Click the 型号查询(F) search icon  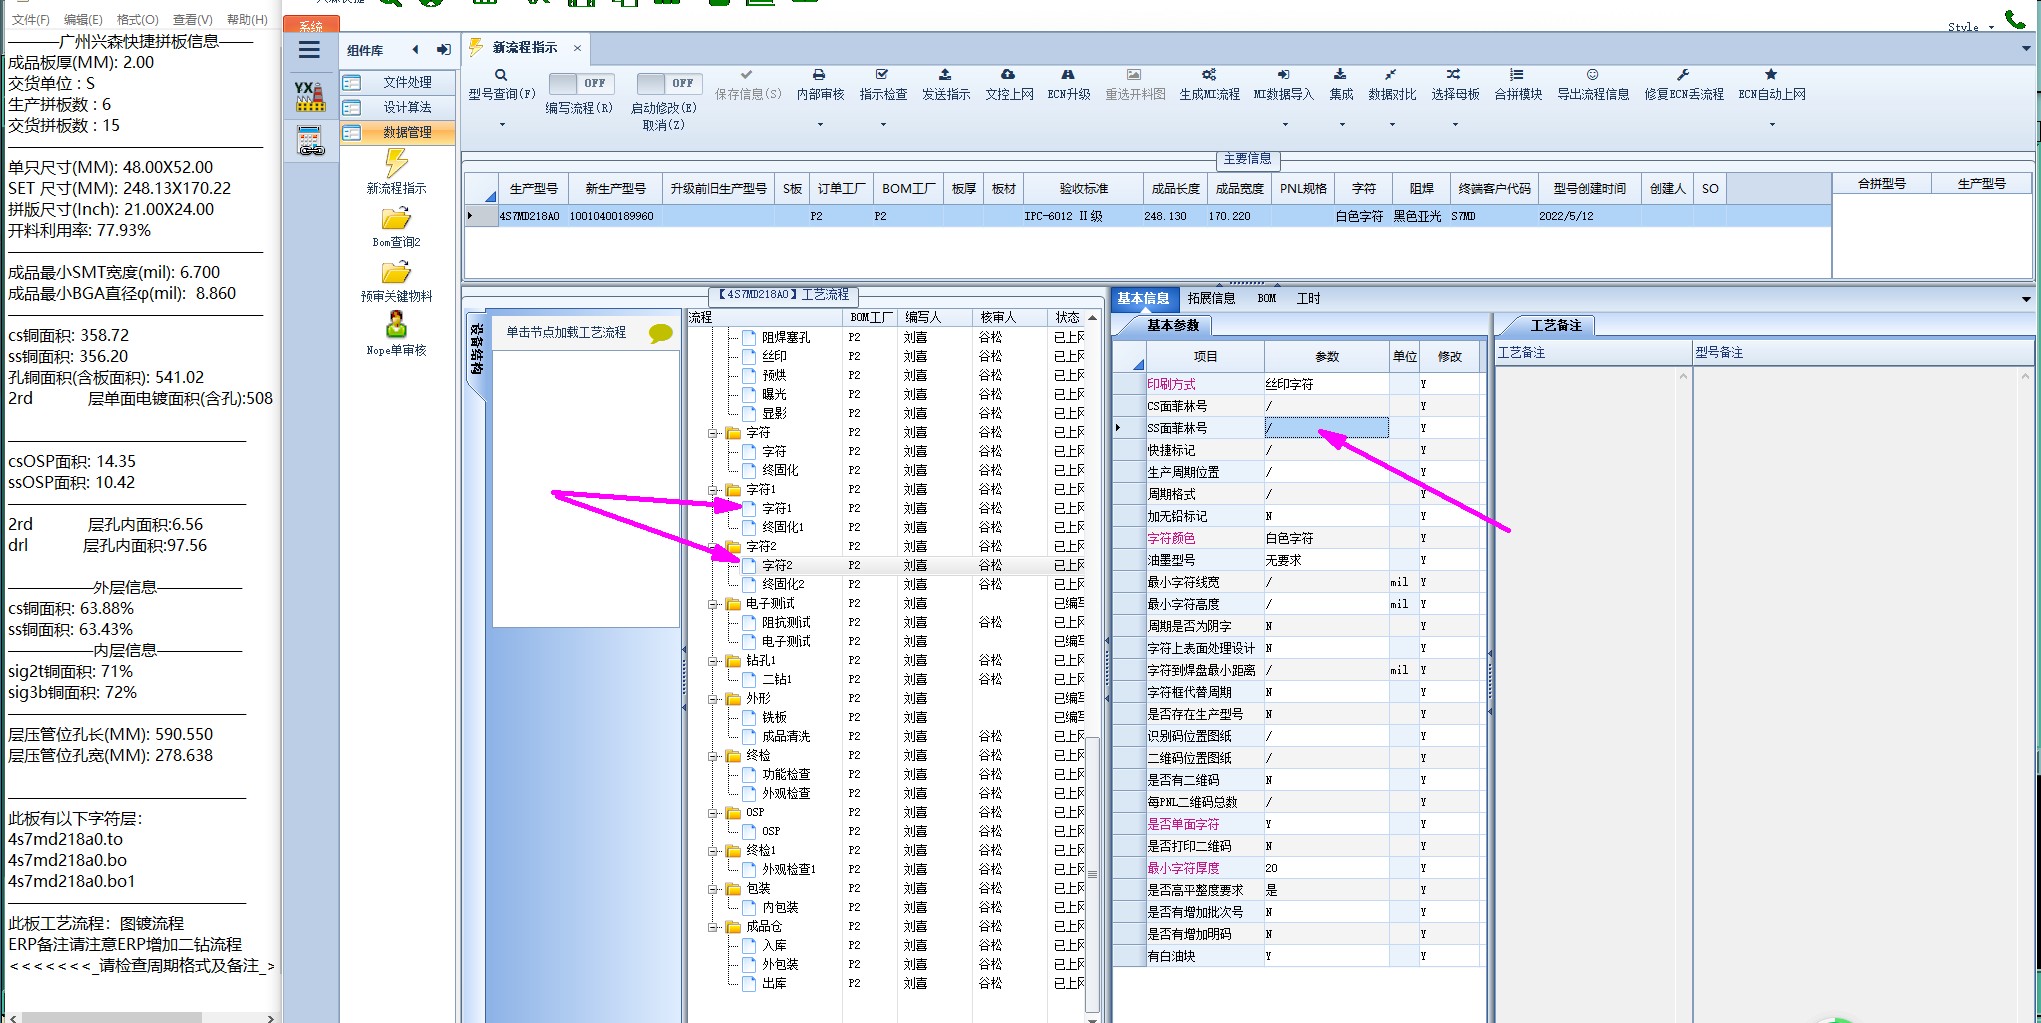pyautogui.click(x=501, y=75)
